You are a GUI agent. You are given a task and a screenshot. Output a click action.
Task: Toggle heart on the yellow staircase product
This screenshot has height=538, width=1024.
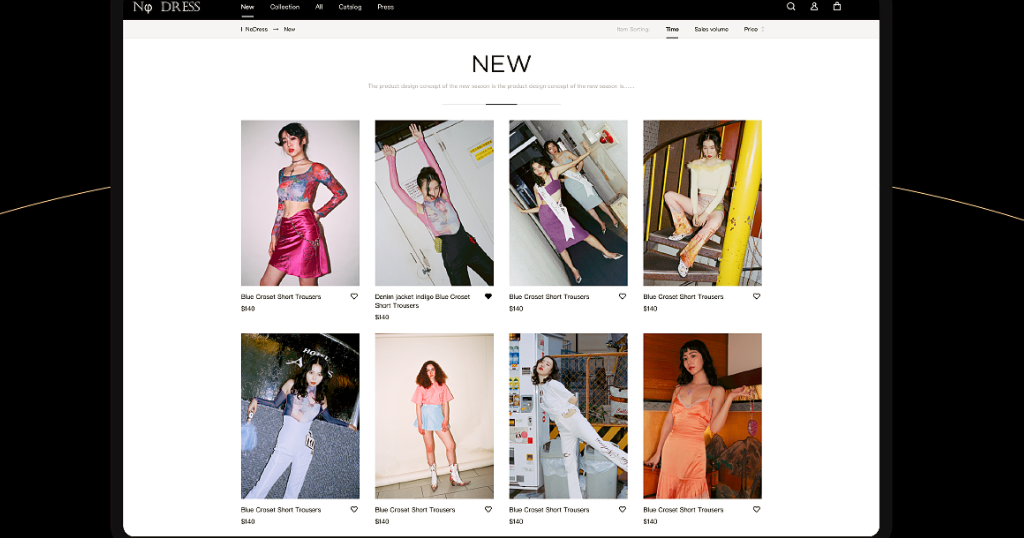pos(756,297)
